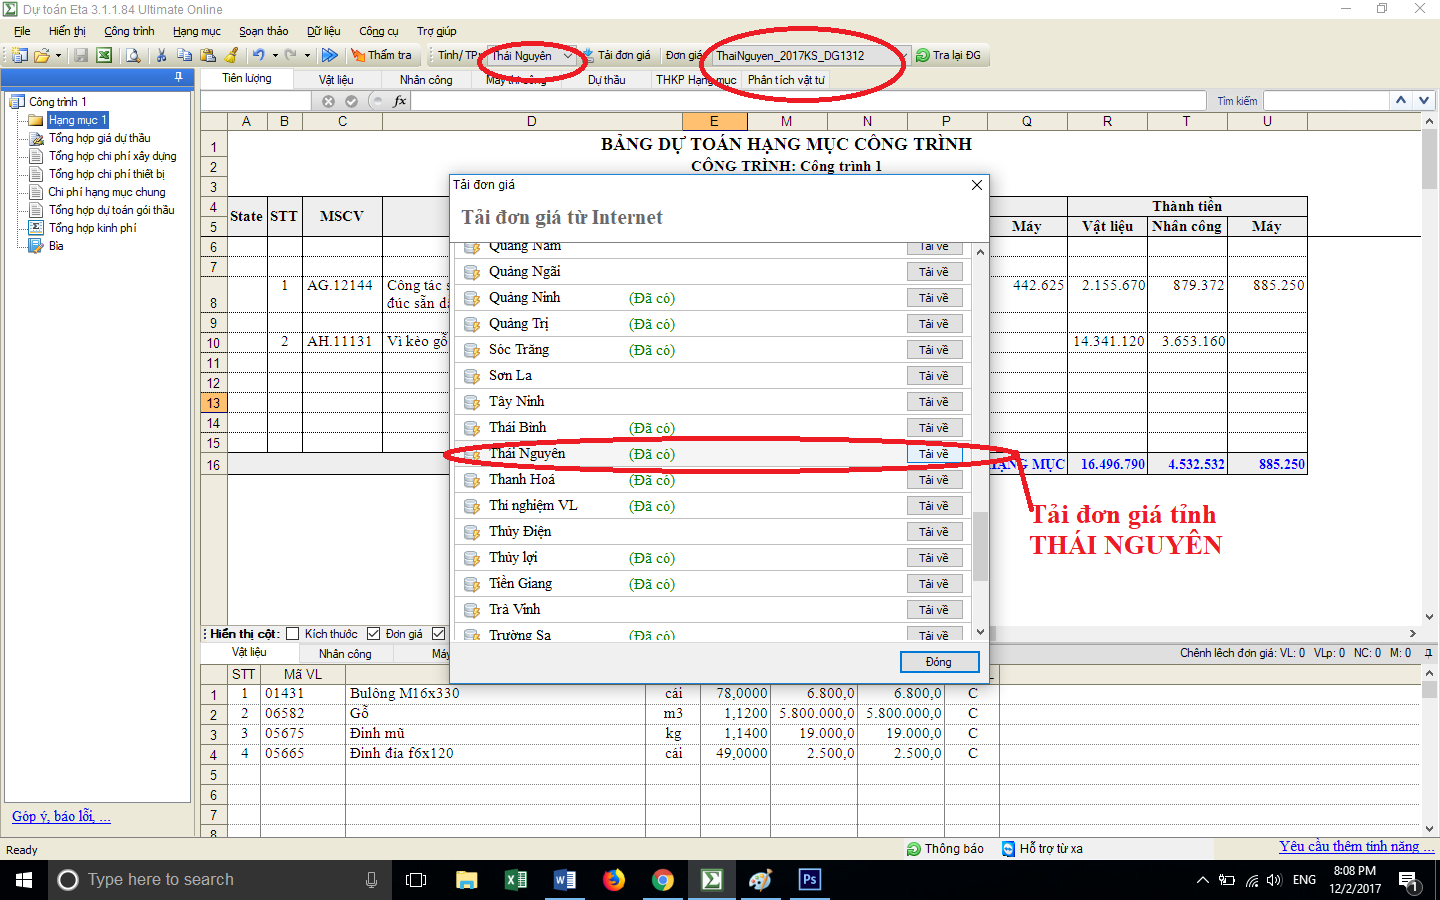The image size is (1440, 900).
Task: Enable the Kích thước checkbox
Action: point(293,634)
